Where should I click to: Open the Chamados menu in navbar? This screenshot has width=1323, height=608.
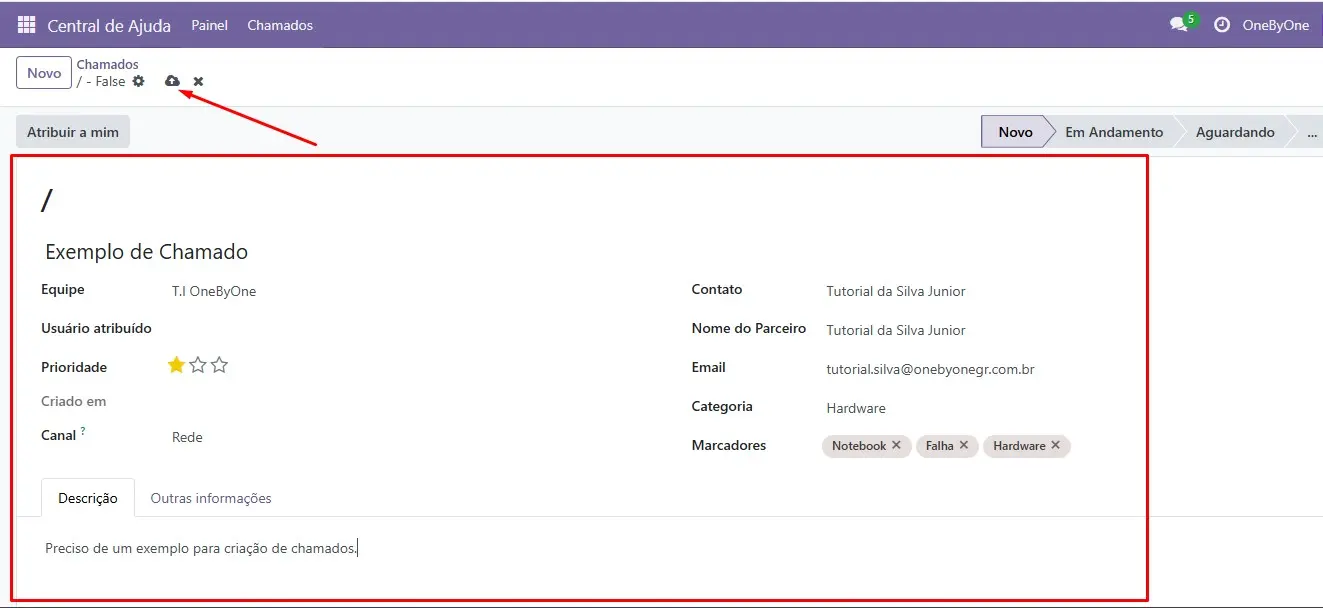pyautogui.click(x=280, y=25)
